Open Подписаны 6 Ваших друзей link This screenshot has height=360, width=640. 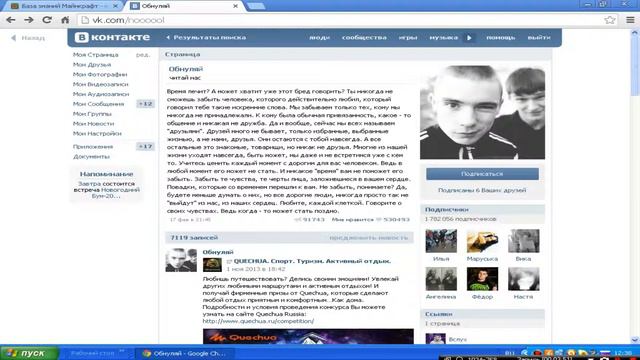[482, 190]
